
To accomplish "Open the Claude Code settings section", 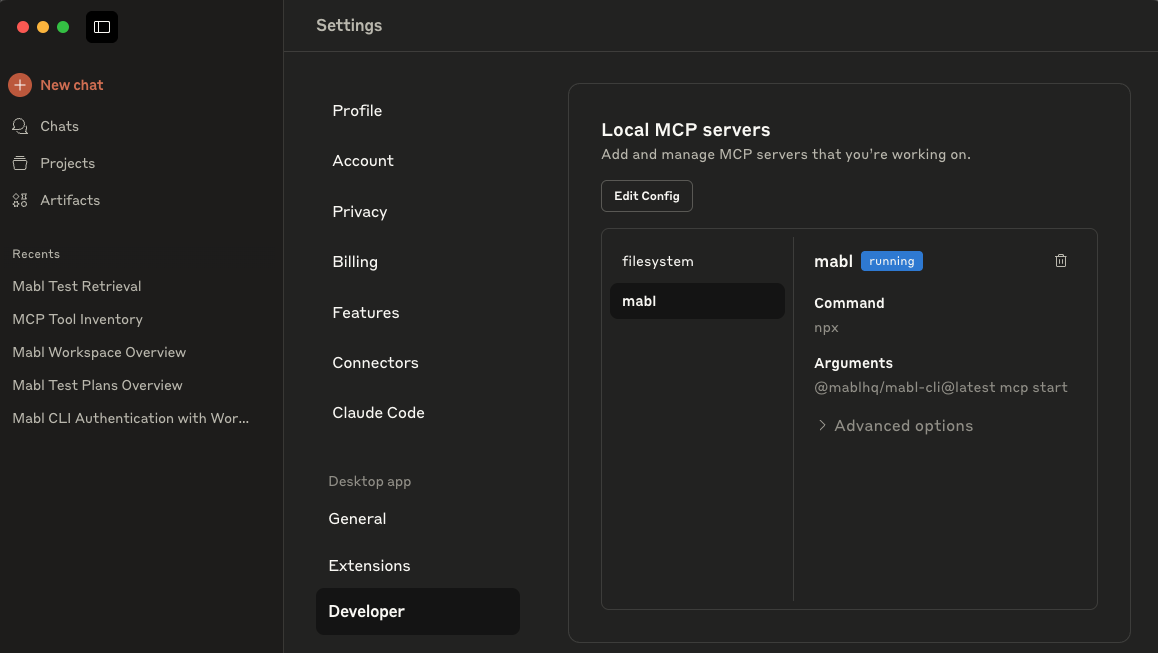I will (x=378, y=412).
